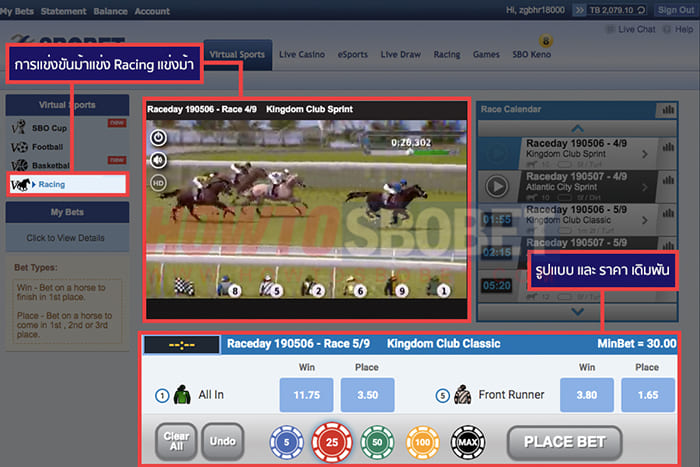
Task: Open the Live Draw tab
Action: 400,54
